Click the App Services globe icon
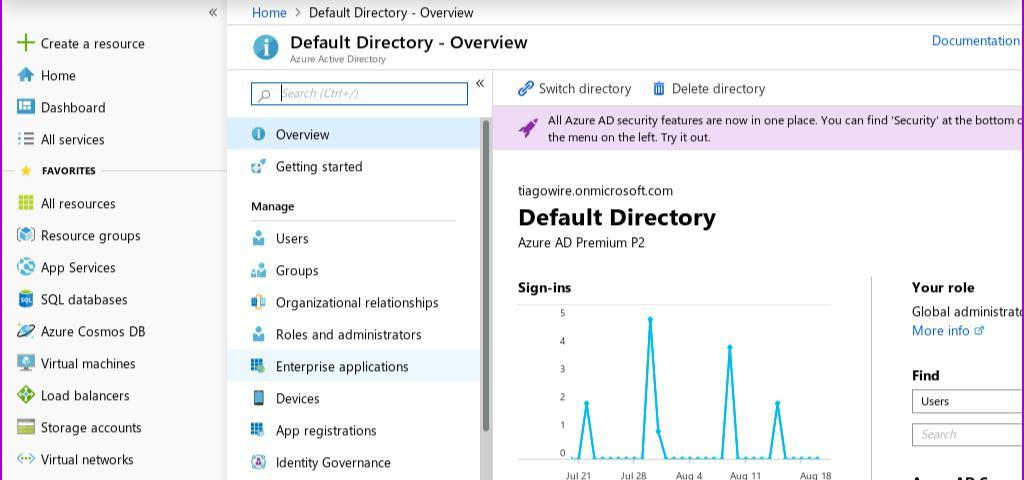1024x480 pixels. pyautogui.click(x=25, y=266)
